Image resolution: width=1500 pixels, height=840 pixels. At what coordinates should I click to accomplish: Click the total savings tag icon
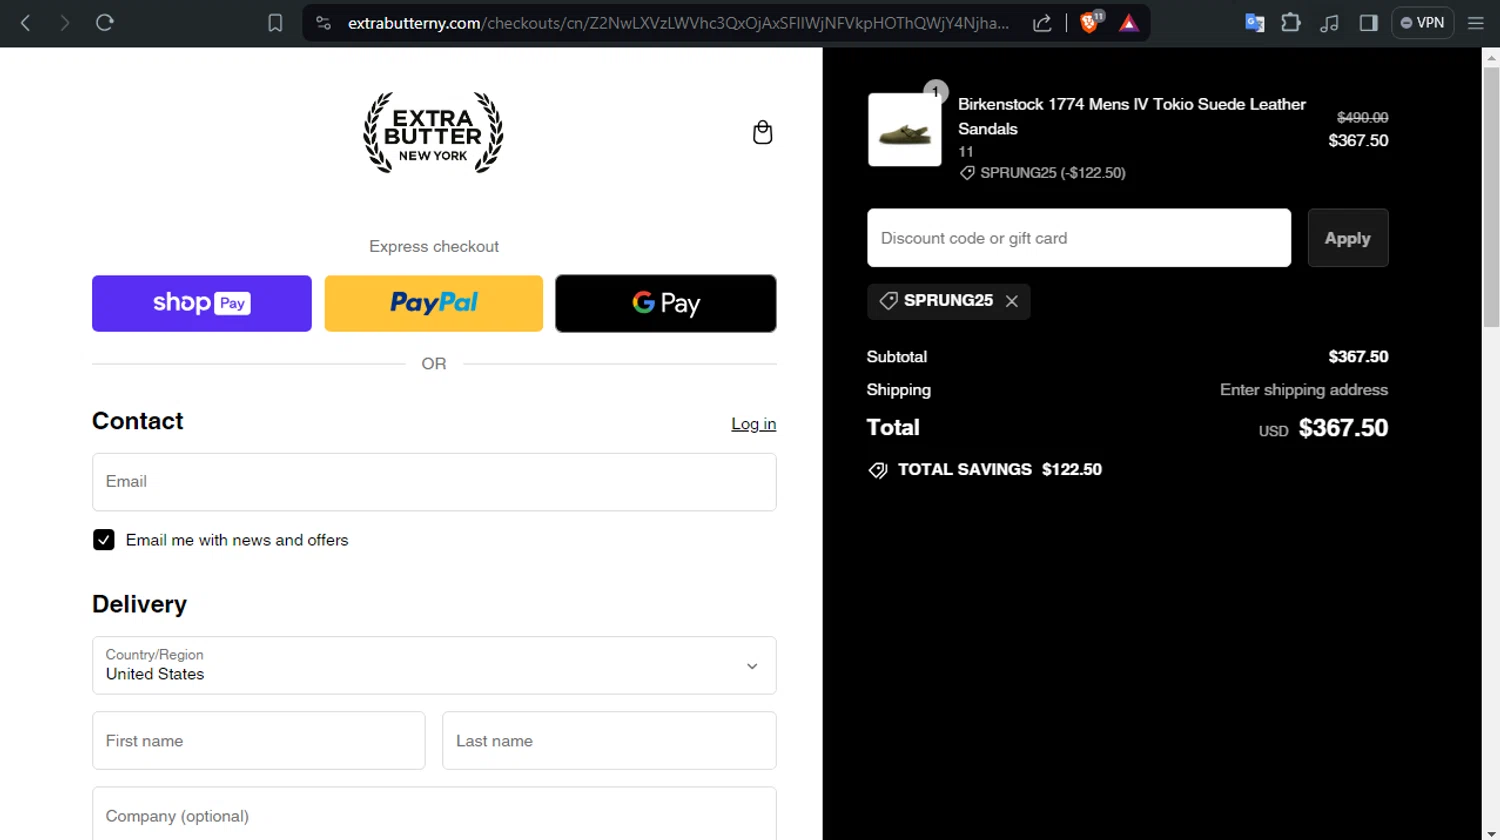[878, 470]
